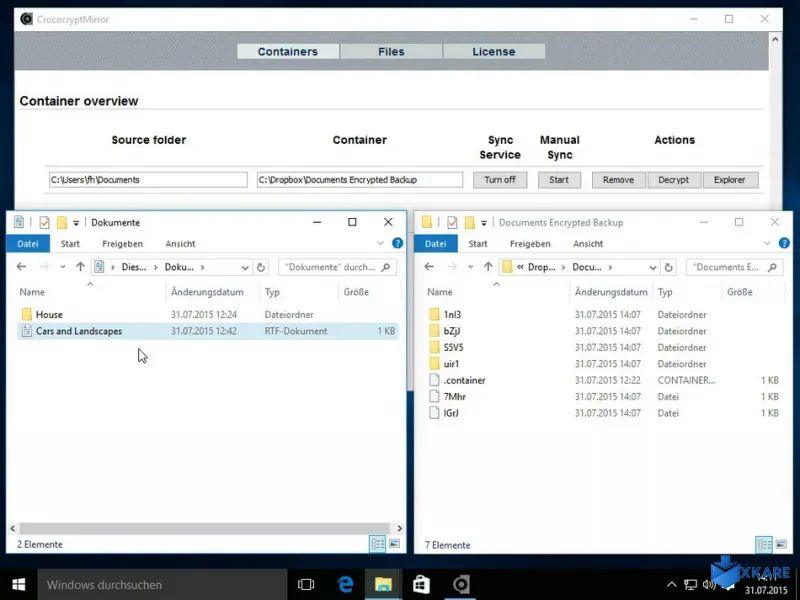Select the Cars and Landscapes file
The image size is (800, 600).
(x=79, y=331)
